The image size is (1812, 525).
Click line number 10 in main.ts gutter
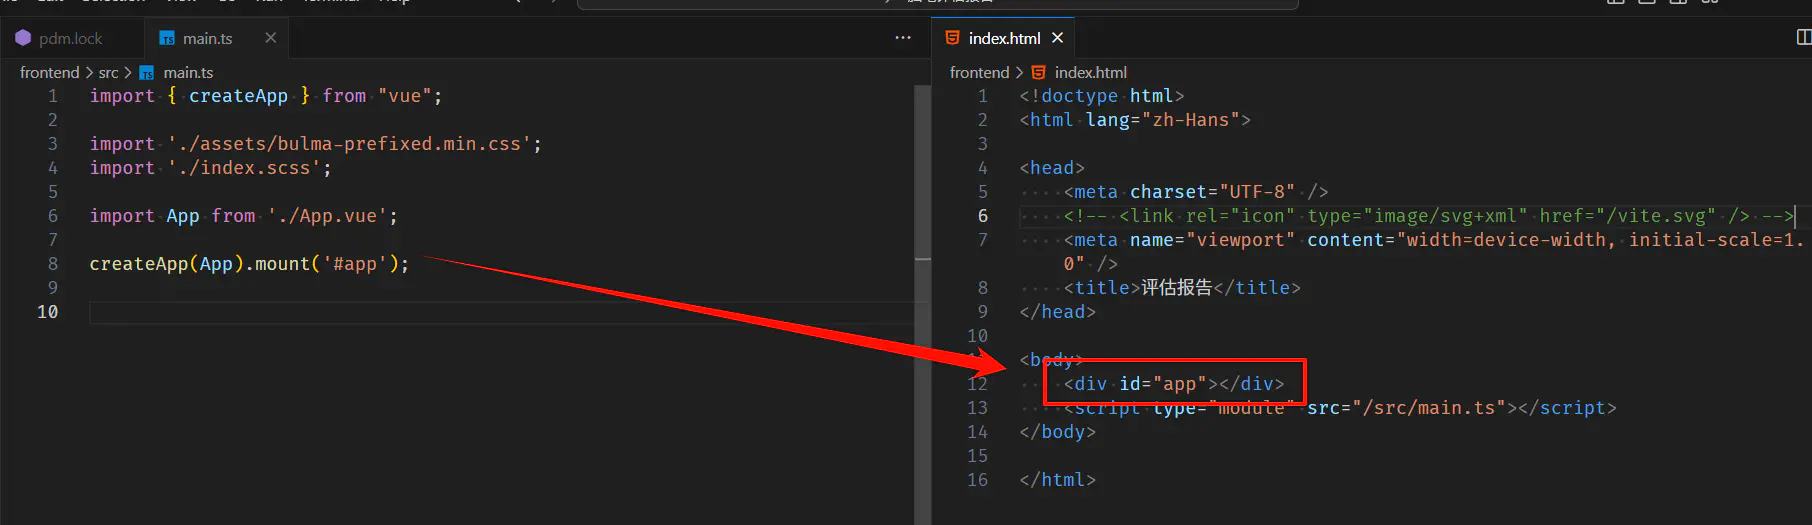tap(47, 312)
